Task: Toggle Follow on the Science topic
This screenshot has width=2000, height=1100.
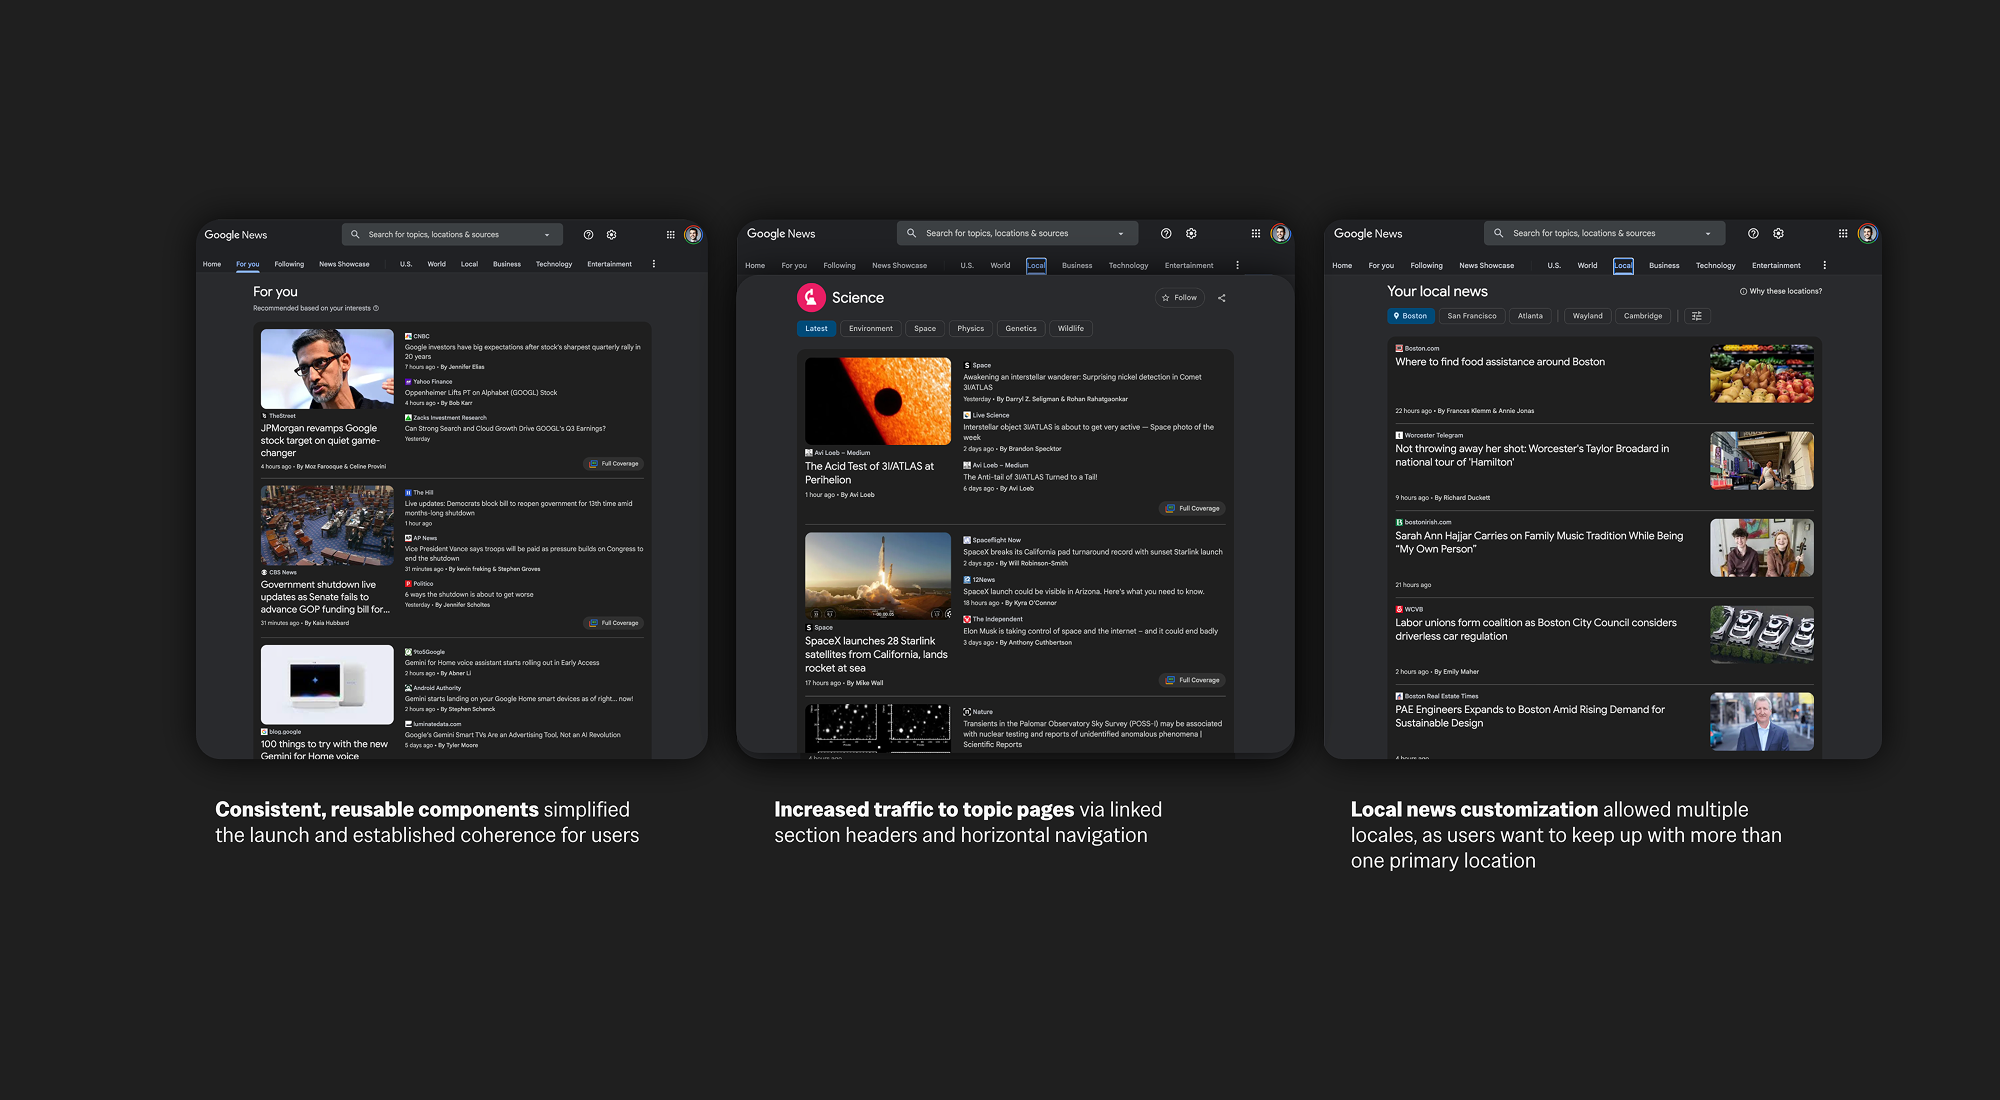Action: pos(1180,297)
